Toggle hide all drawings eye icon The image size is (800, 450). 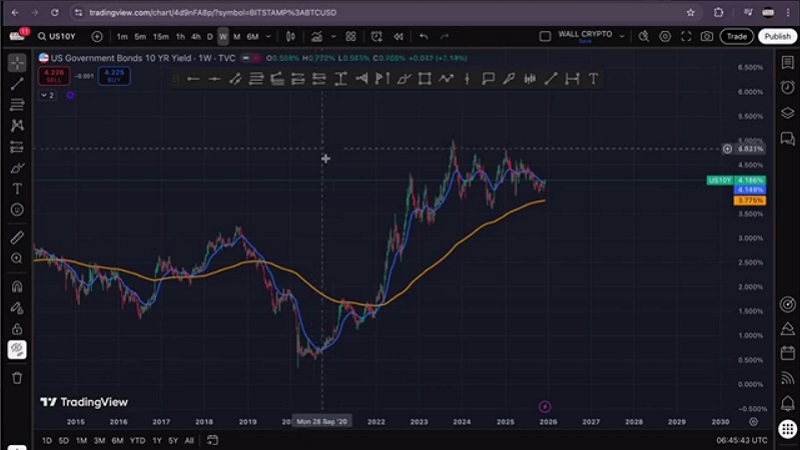coord(17,350)
